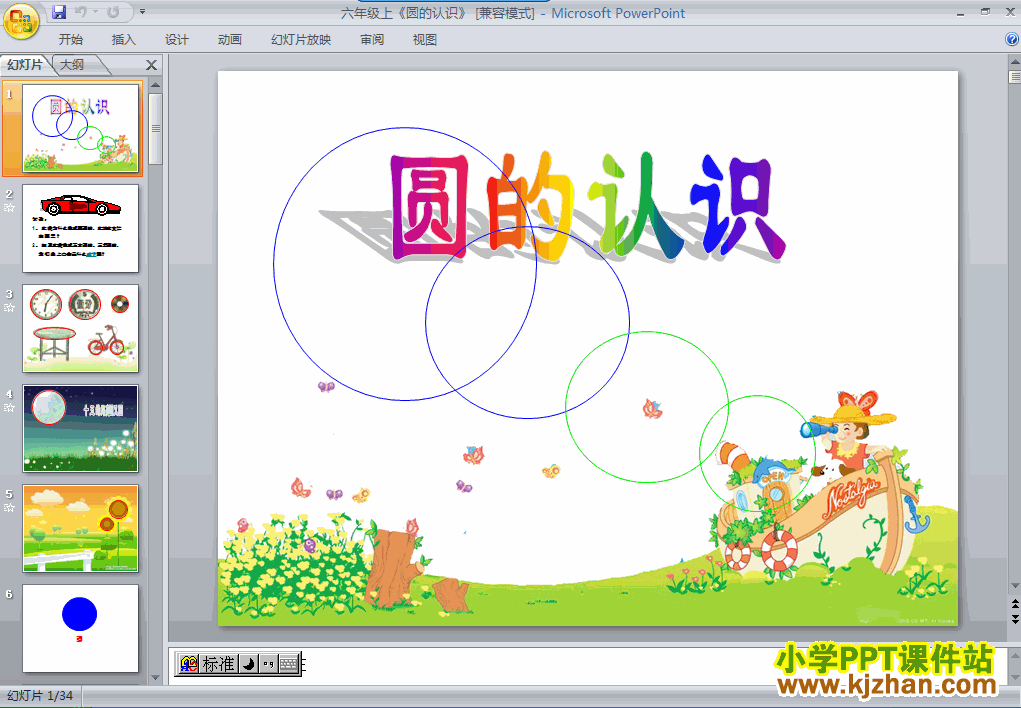Click the Undo arrow in quick access toolbar
The width and height of the screenshot is (1021, 708).
[x=81, y=12]
